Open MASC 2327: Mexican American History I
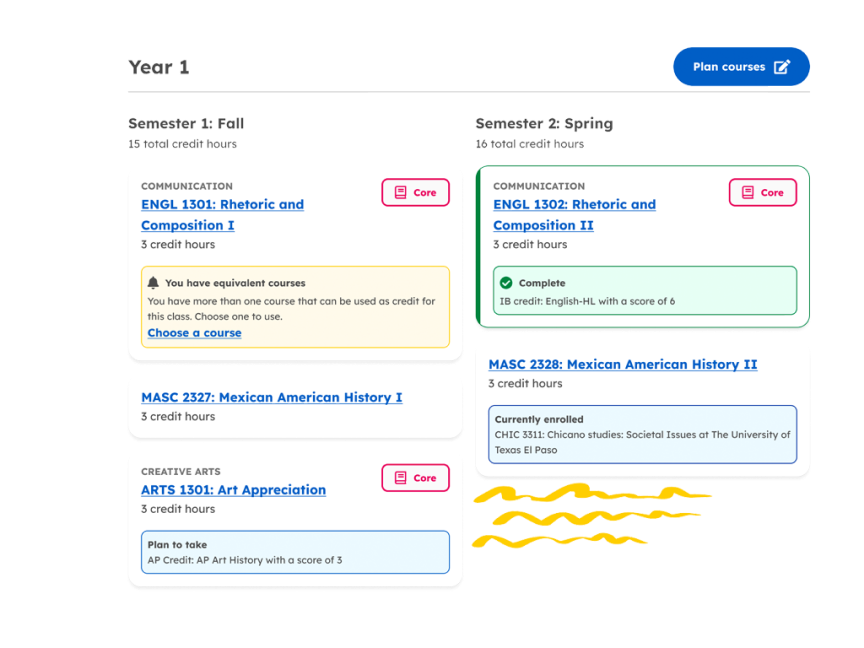The image size is (864, 648). pos(271,397)
